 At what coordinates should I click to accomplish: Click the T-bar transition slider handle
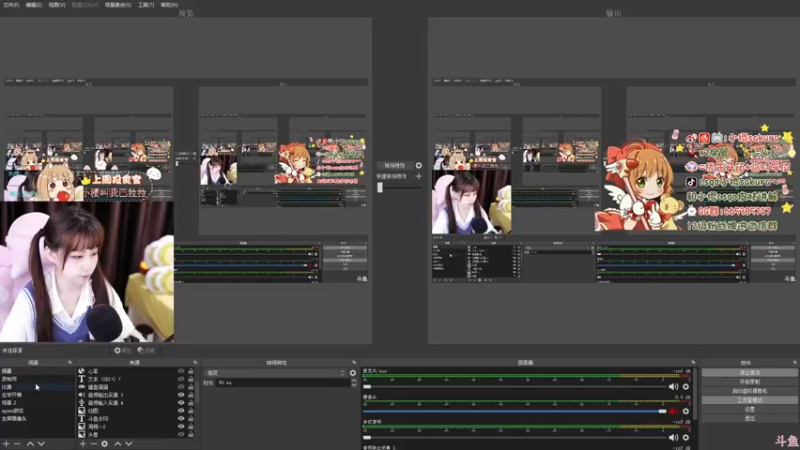[380, 187]
